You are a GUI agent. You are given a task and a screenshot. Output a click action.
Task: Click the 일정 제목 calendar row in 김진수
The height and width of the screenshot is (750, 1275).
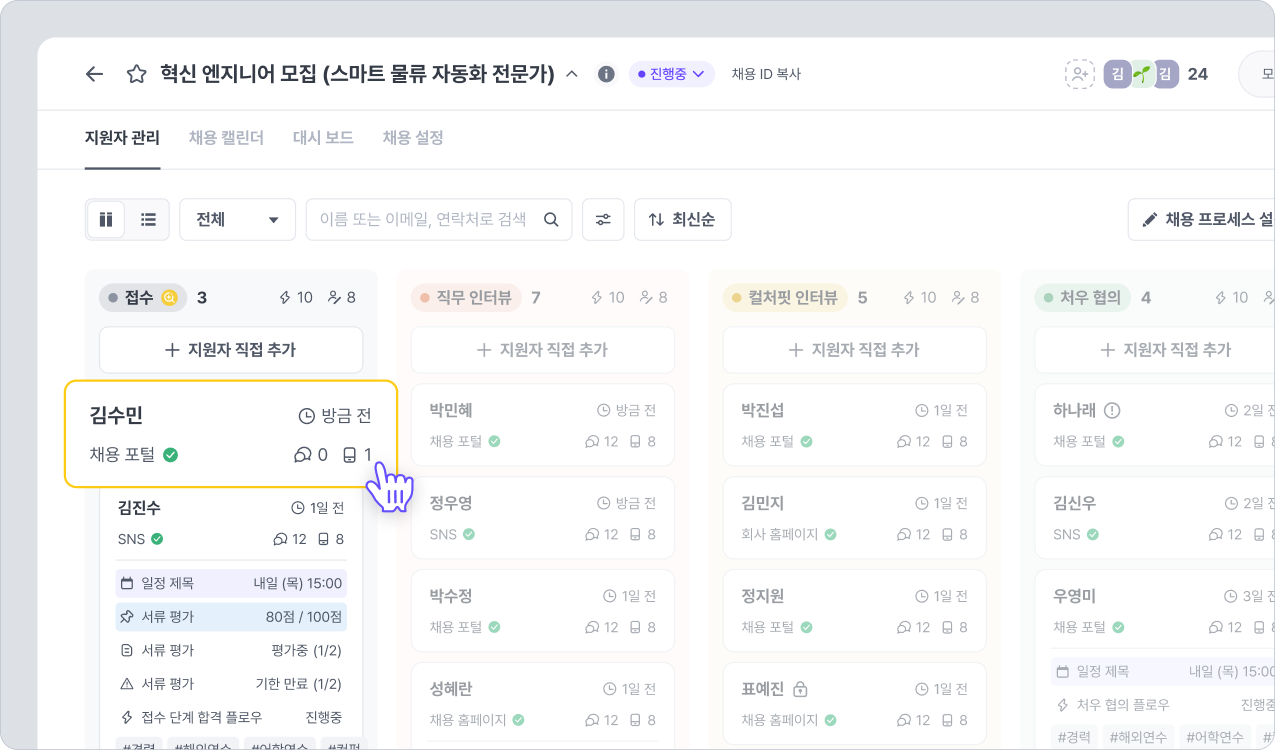231,583
